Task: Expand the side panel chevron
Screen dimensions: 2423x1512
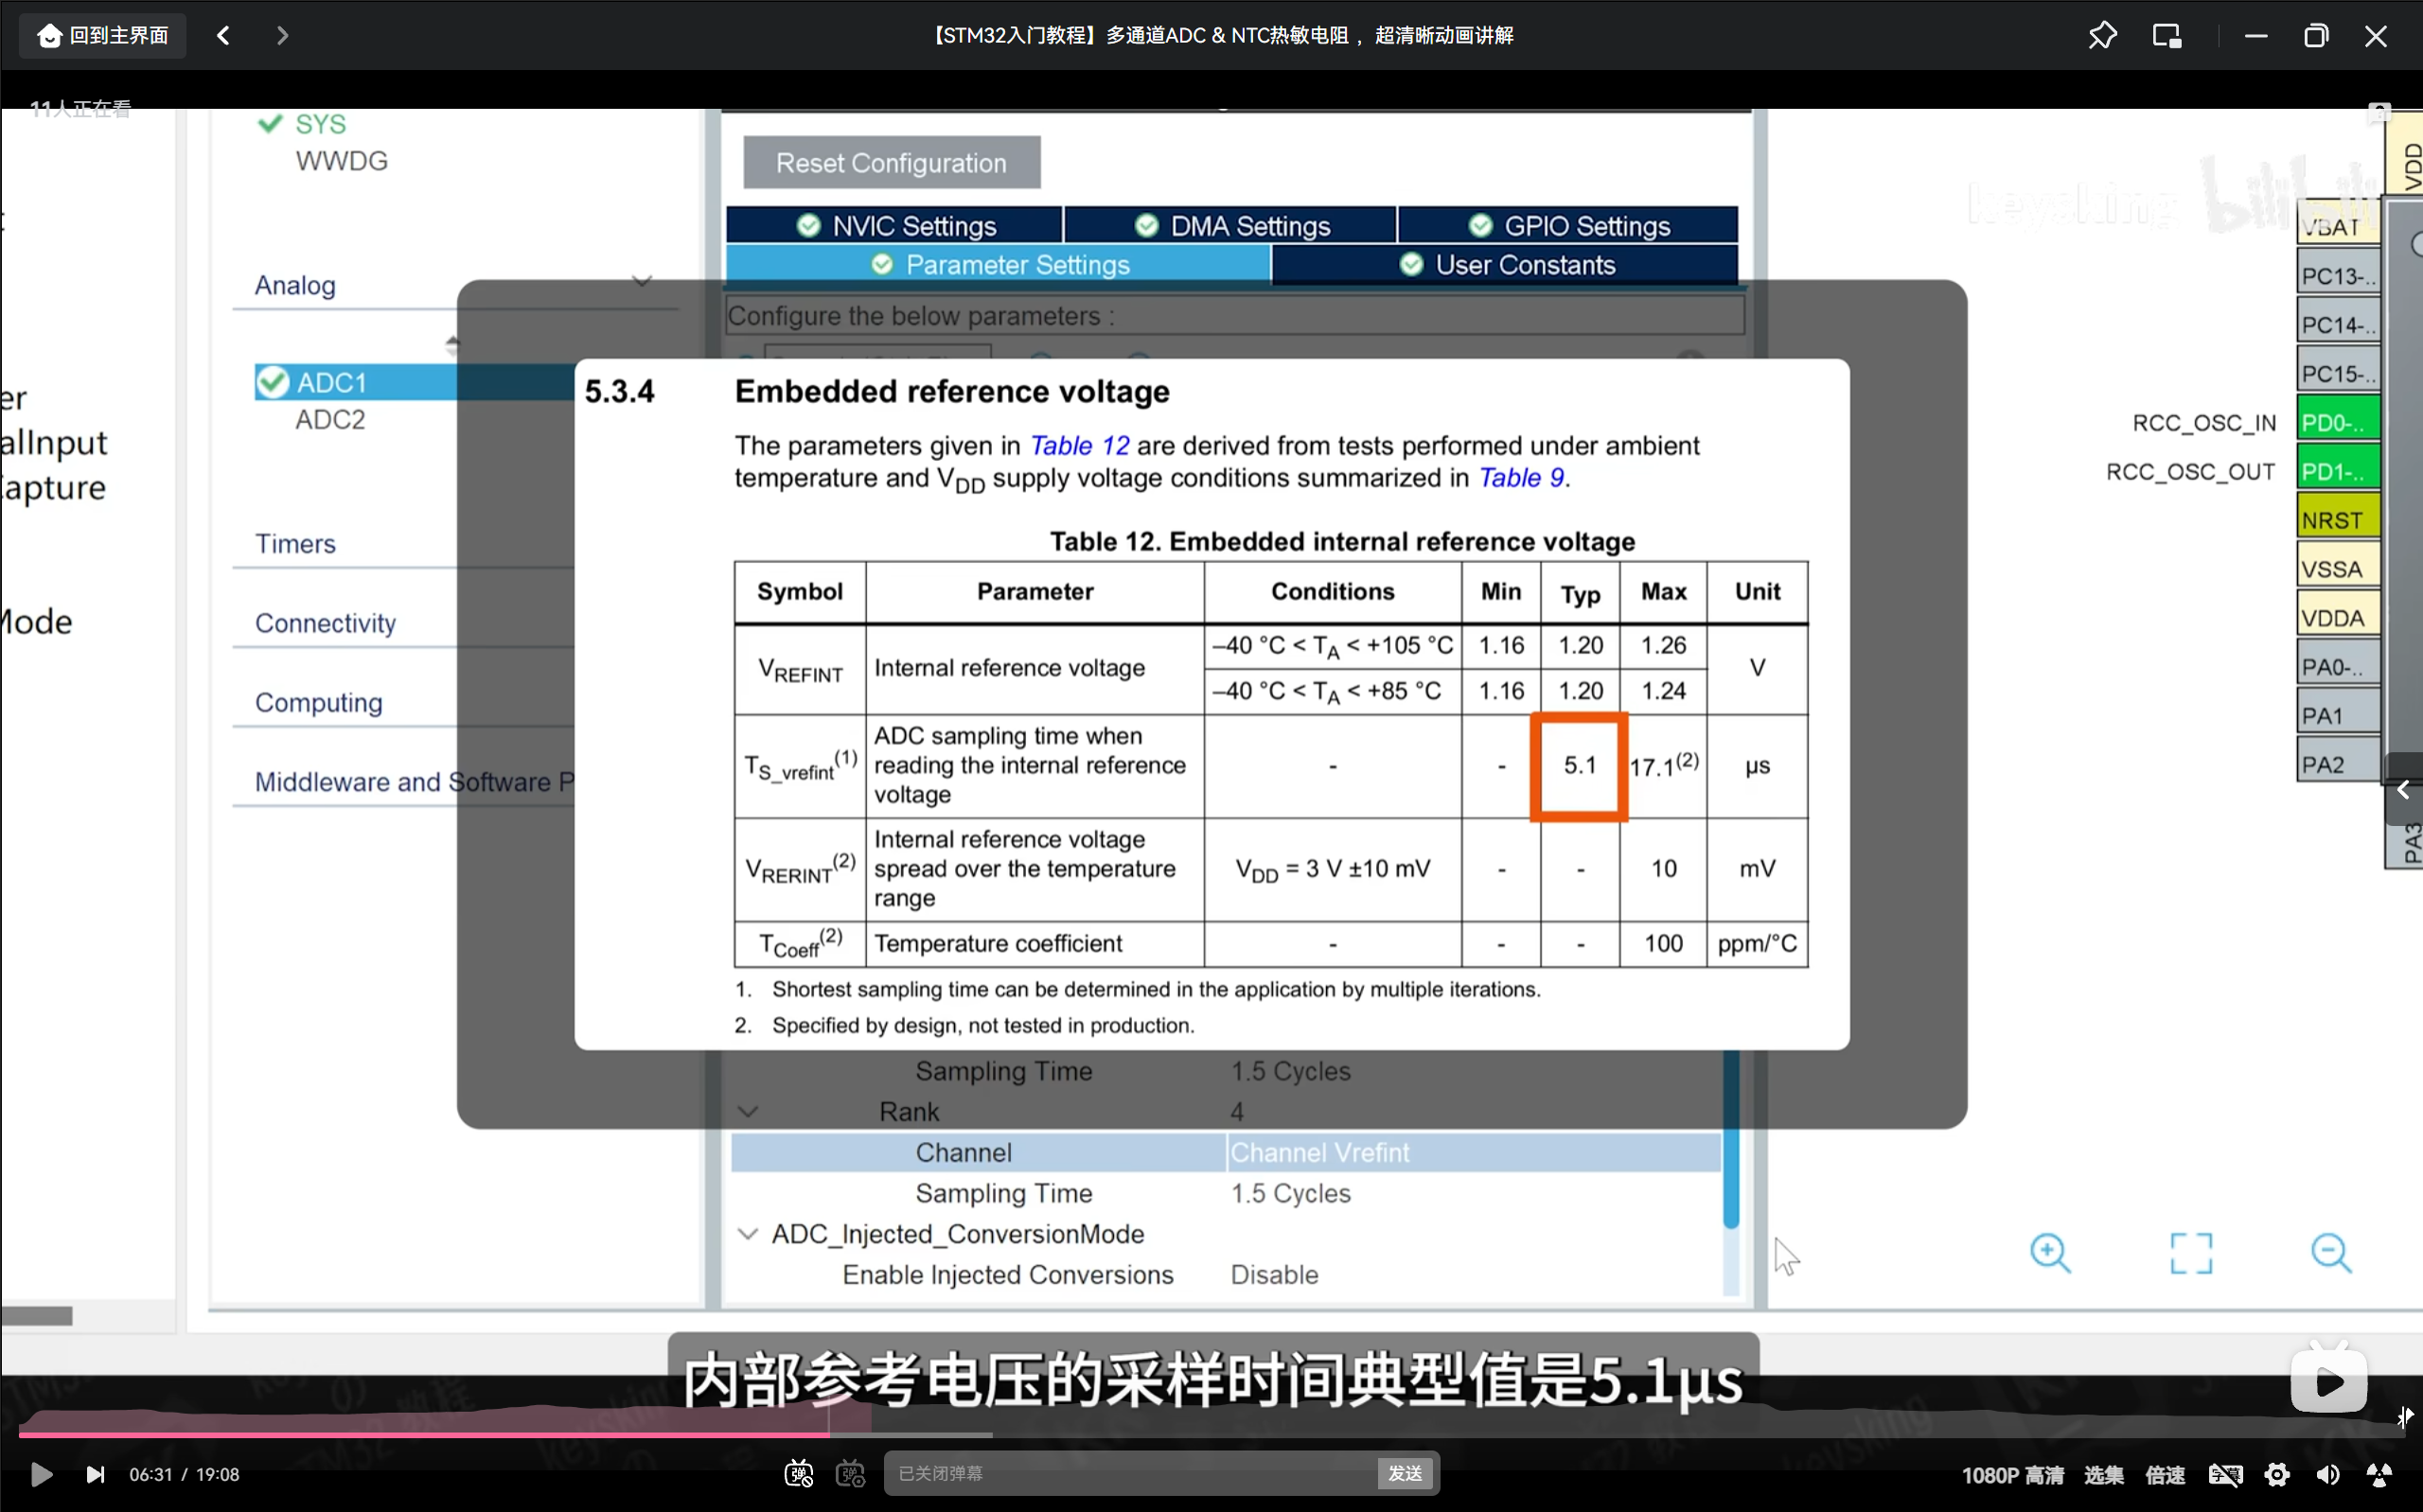Action: 2403,790
